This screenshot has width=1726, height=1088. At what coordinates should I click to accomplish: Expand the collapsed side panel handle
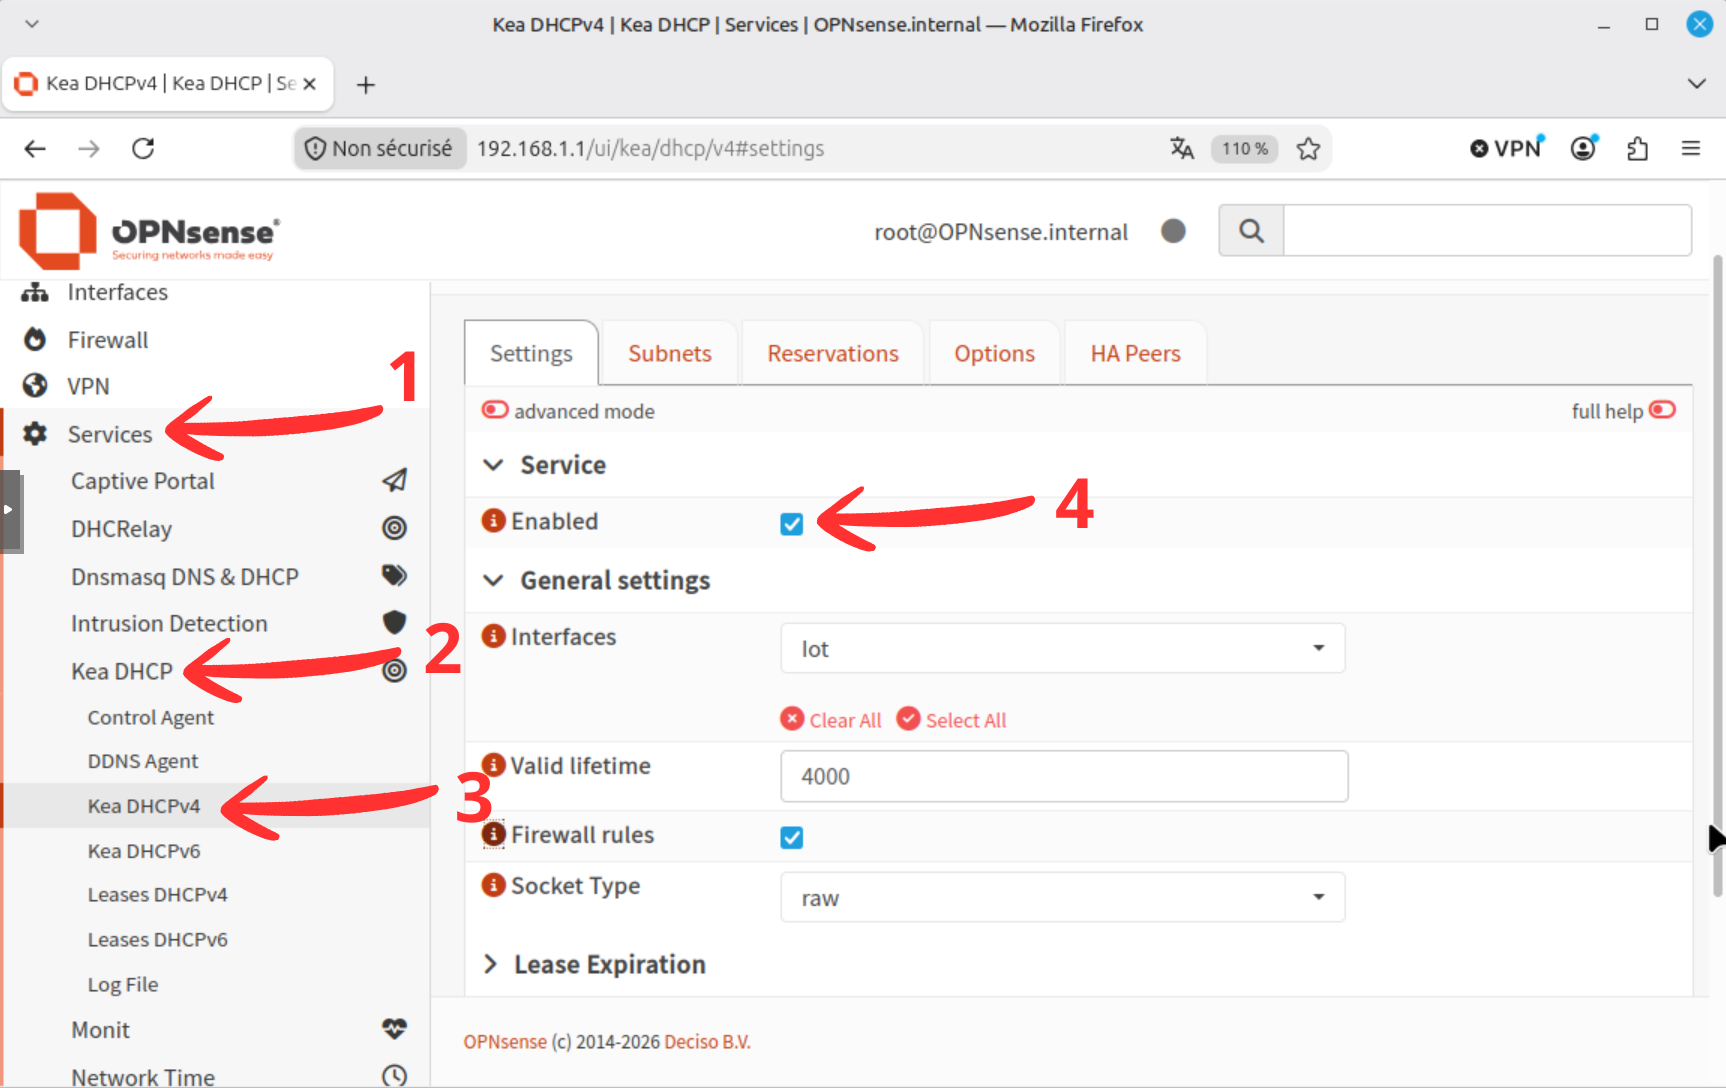(10, 510)
